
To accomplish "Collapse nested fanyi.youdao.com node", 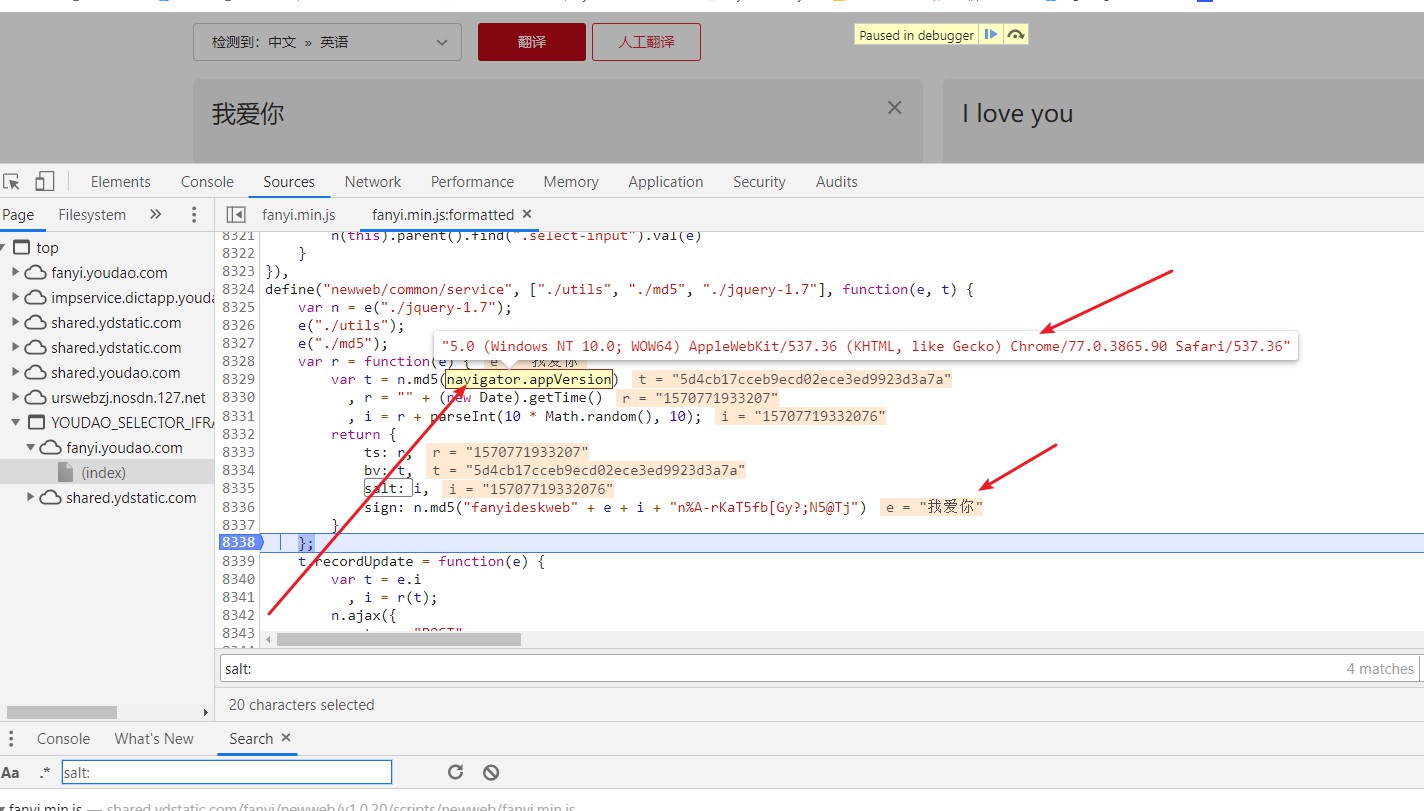I will pyautogui.click(x=30, y=448).
